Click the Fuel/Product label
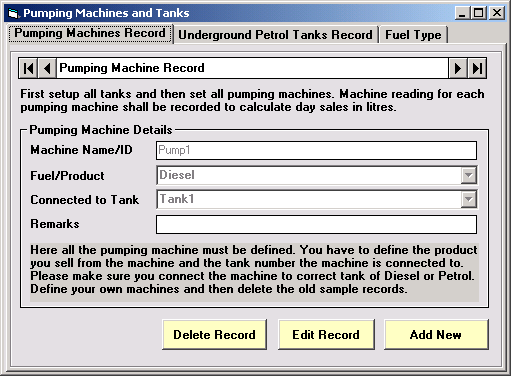This screenshot has height=376, width=511. click(x=67, y=176)
